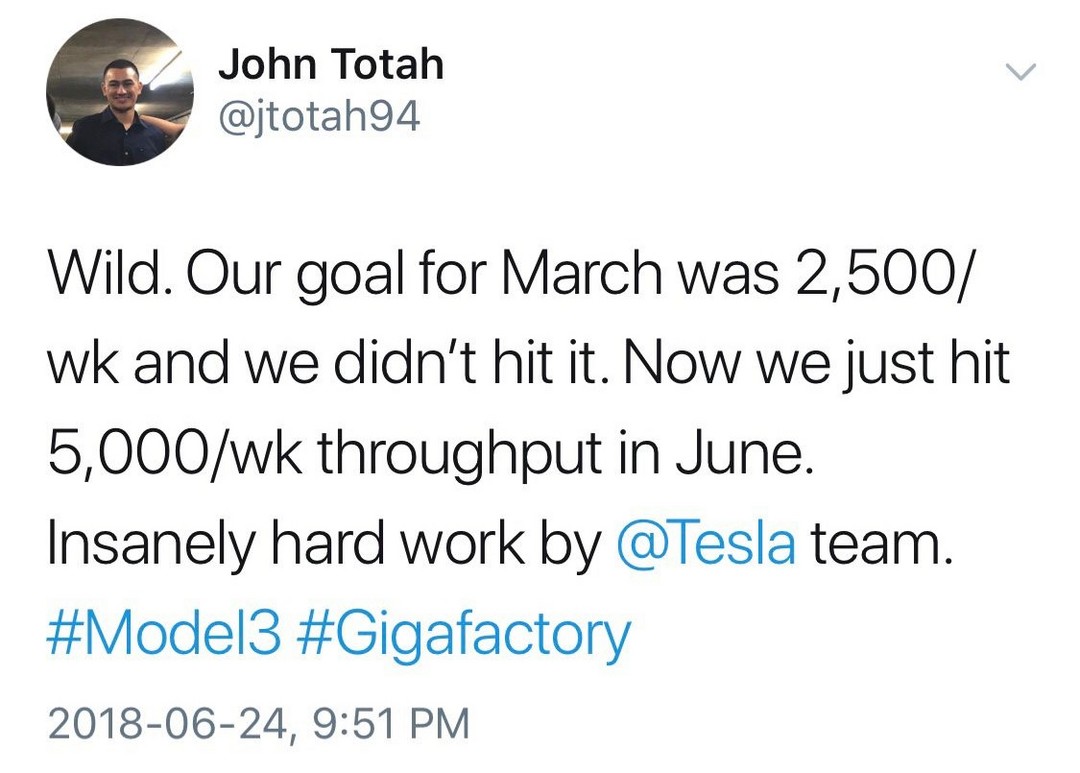
Task: Browse the #Gigafactory hashtag
Action: tap(466, 637)
